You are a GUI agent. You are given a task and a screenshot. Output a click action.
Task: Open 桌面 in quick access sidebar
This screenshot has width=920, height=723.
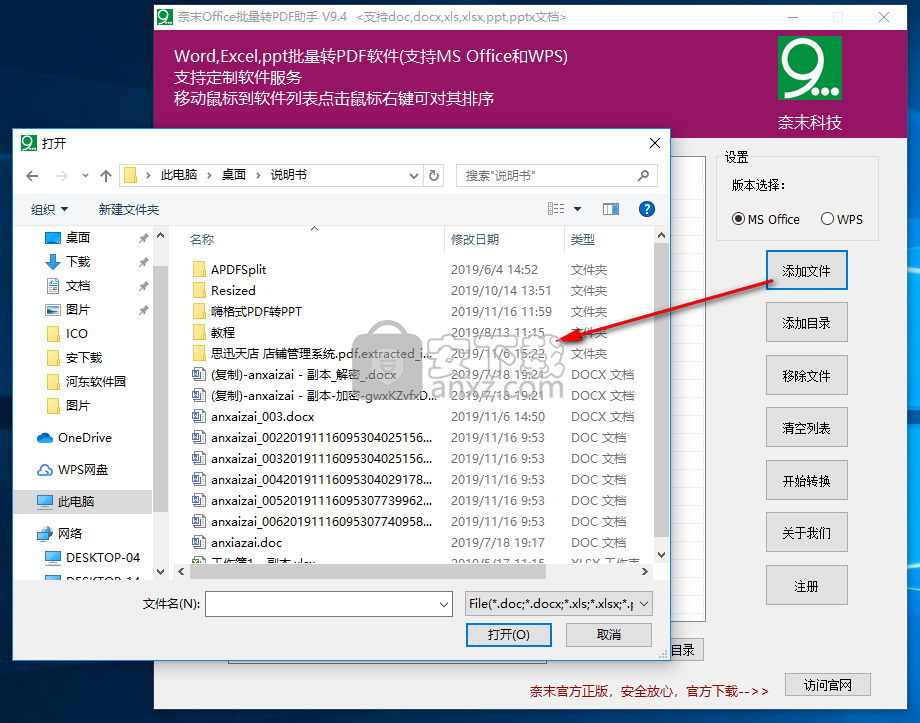click(x=77, y=238)
